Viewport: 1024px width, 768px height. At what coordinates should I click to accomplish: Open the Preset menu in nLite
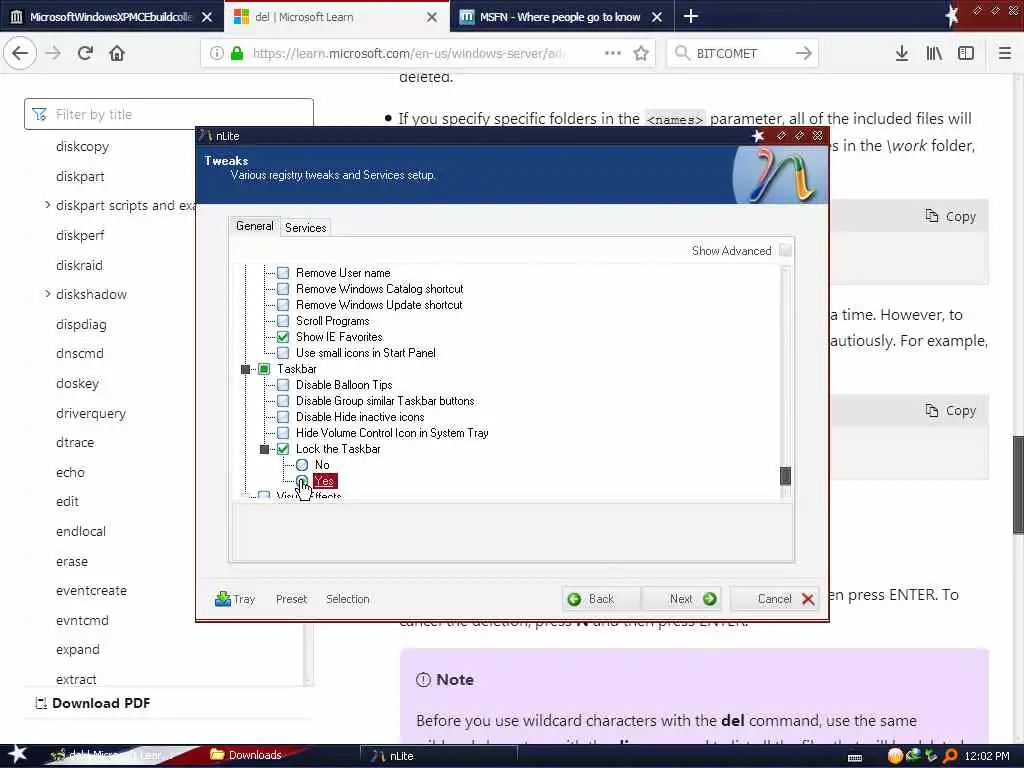(291, 599)
